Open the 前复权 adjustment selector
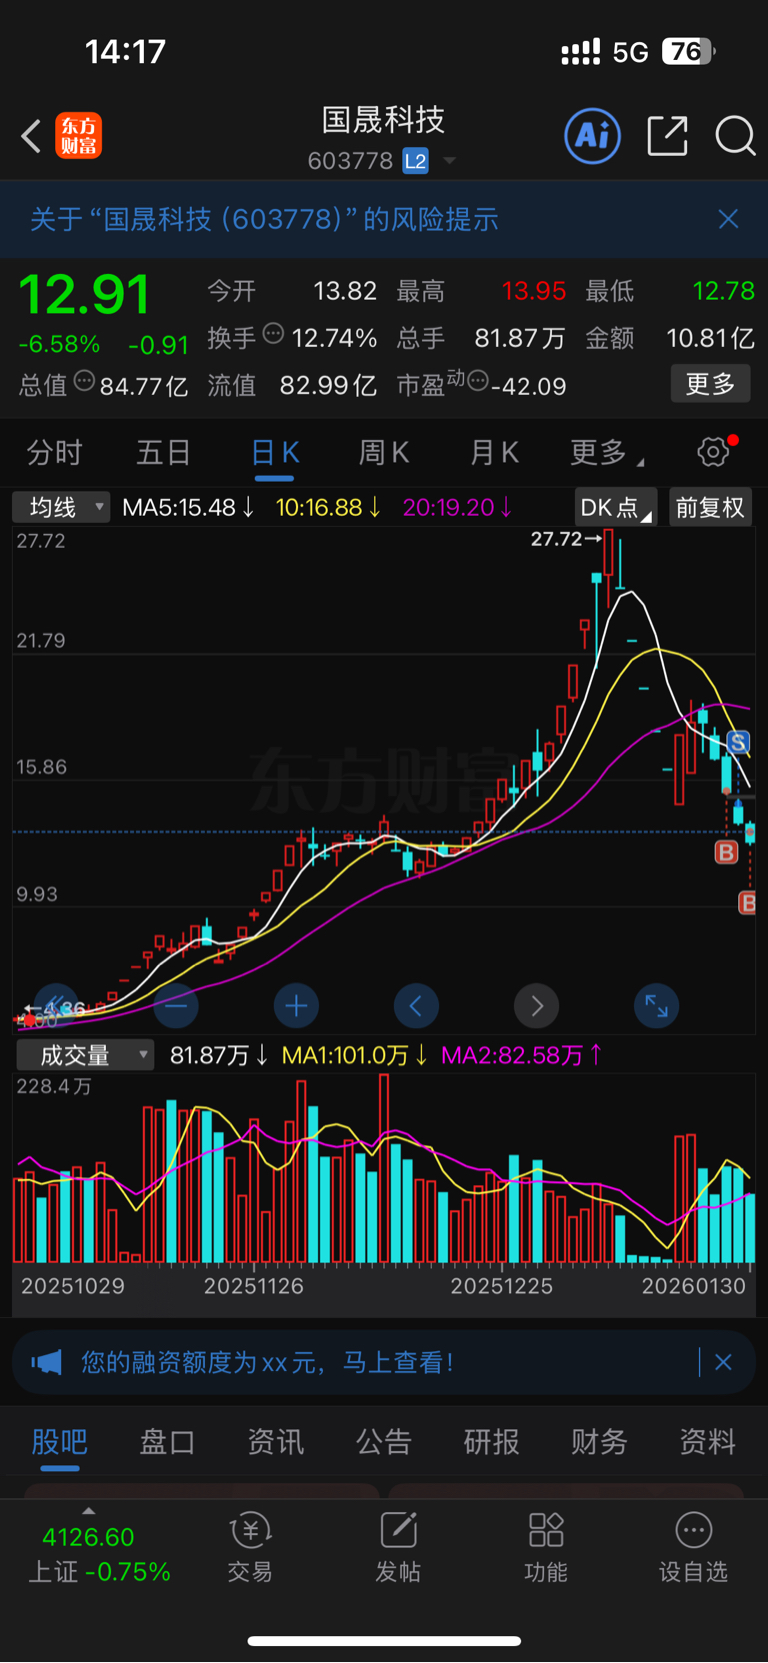 point(710,507)
